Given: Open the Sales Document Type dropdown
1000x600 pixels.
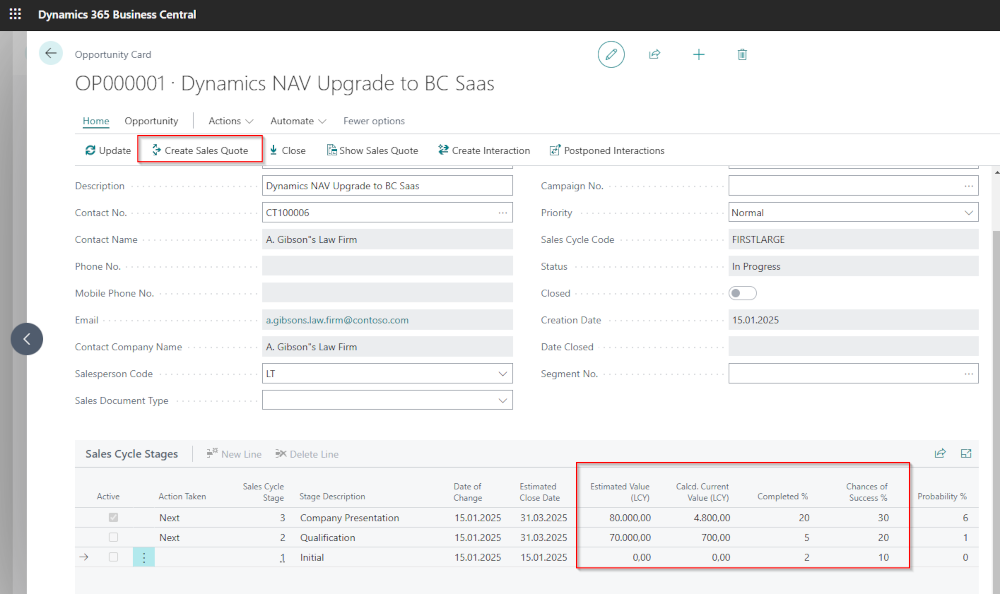Looking at the screenshot, I should tap(502, 400).
